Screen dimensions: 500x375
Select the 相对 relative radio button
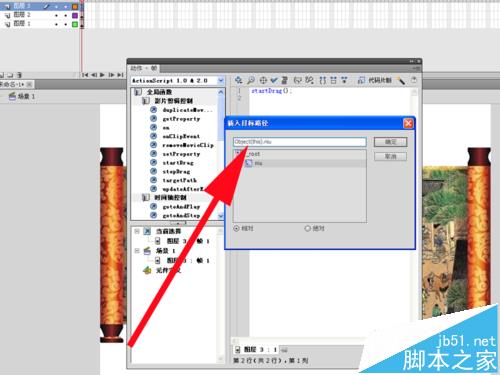236,229
